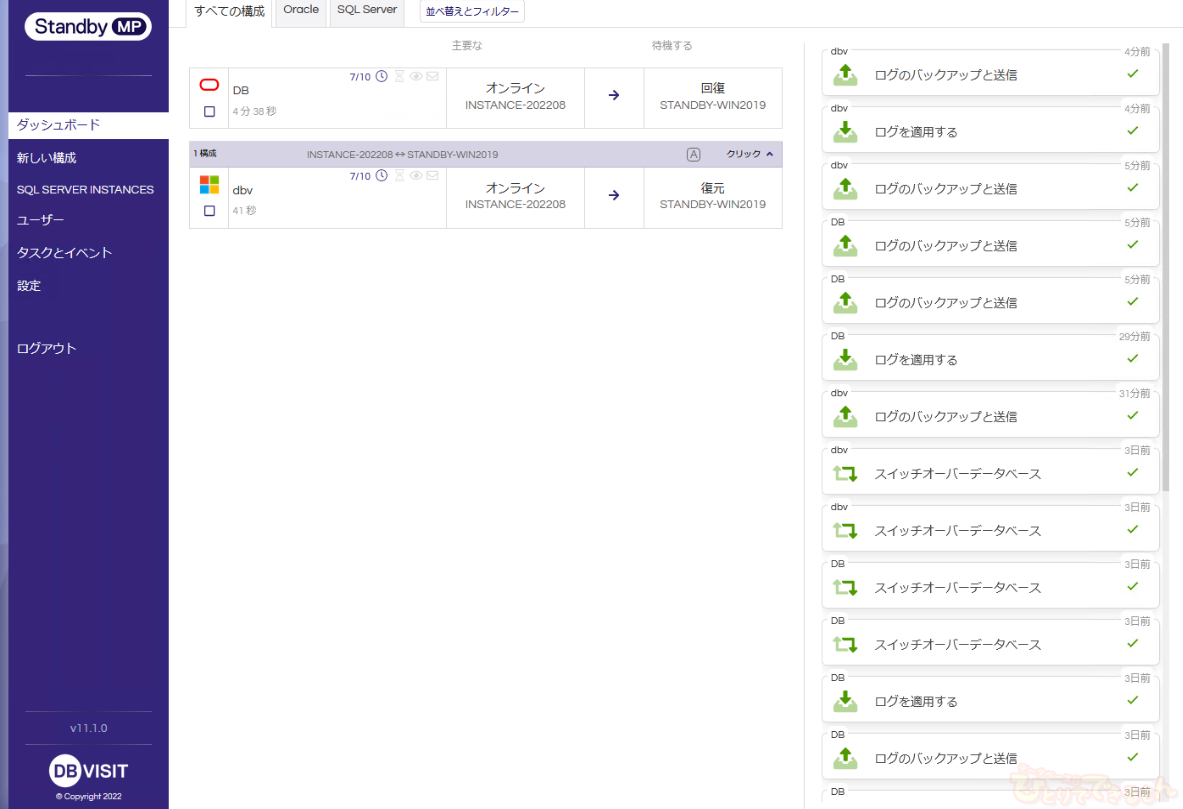This screenshot has height=809, width=1183.
Task: Tick the checkbox for dbv configuration
Action: pos(209,211)
